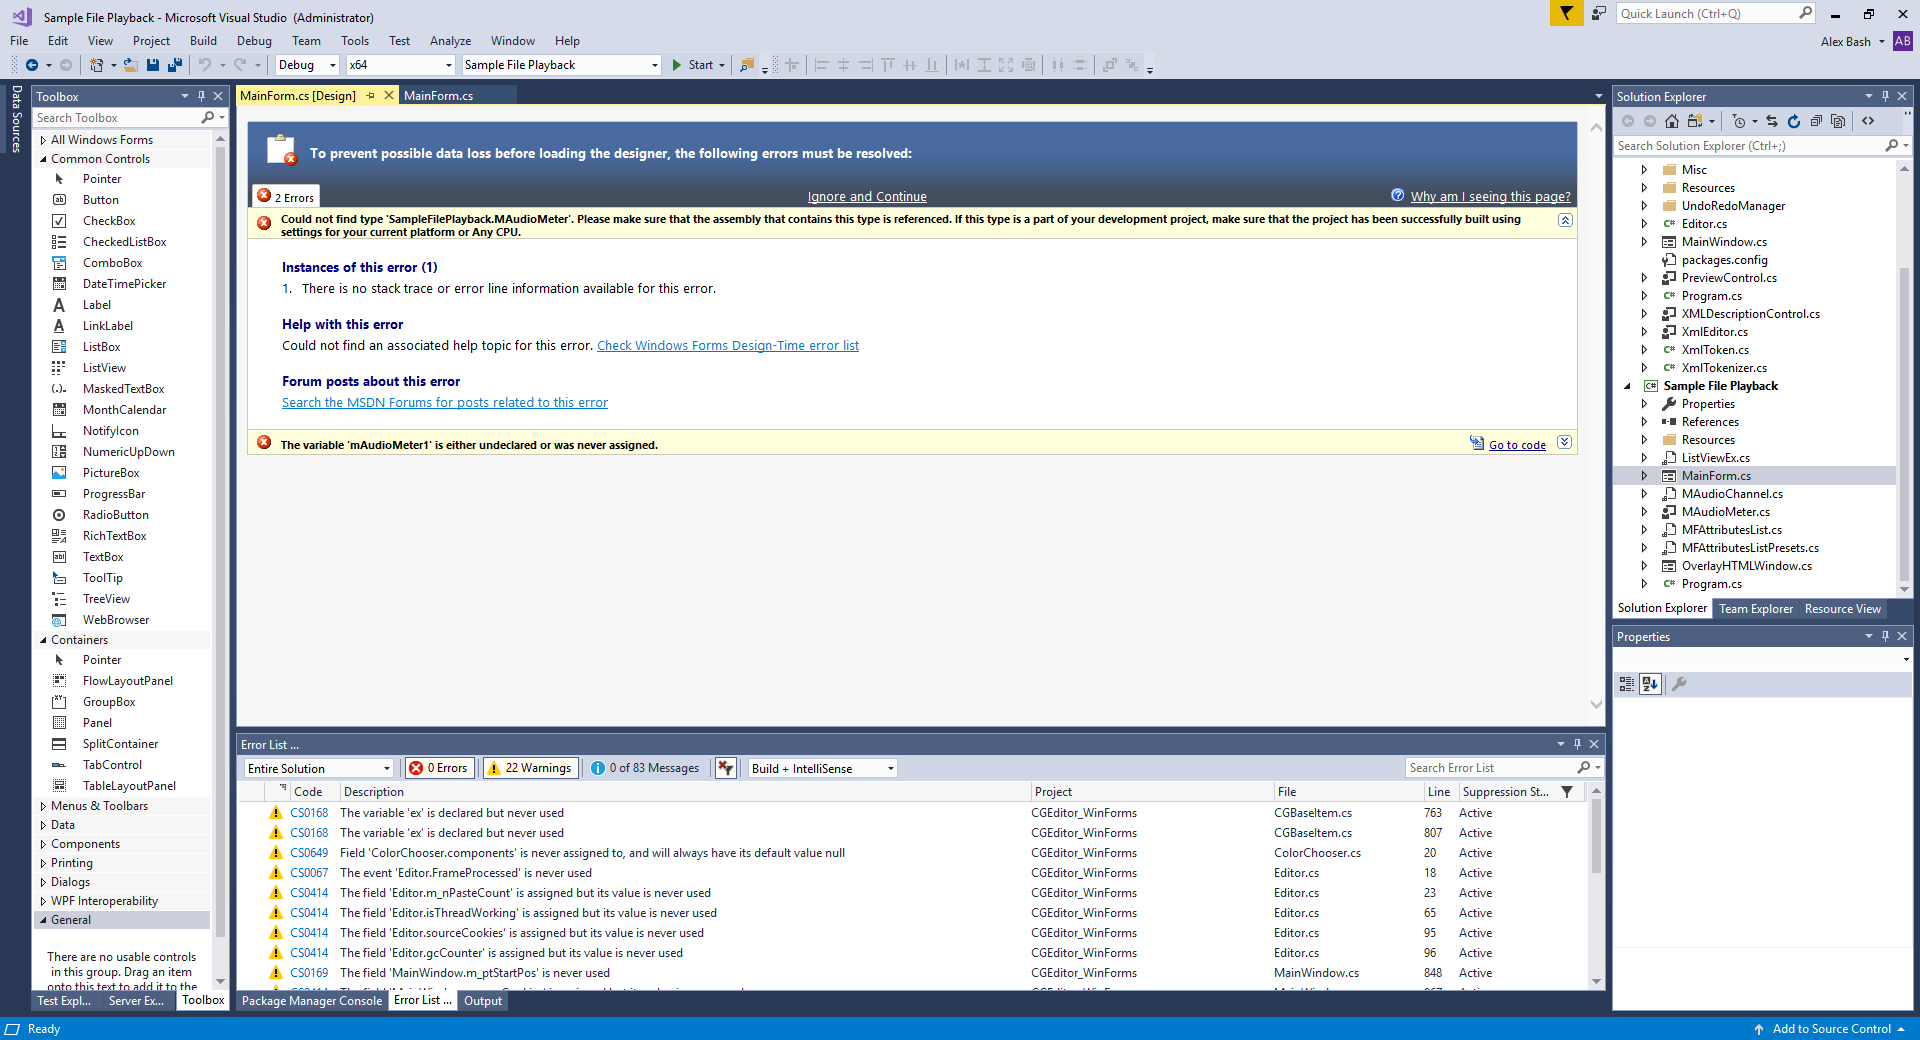The height and width of the screenshot is (1040, 1920).
Task: Click the Quick Launch search box
Action: pos(1708,13)
